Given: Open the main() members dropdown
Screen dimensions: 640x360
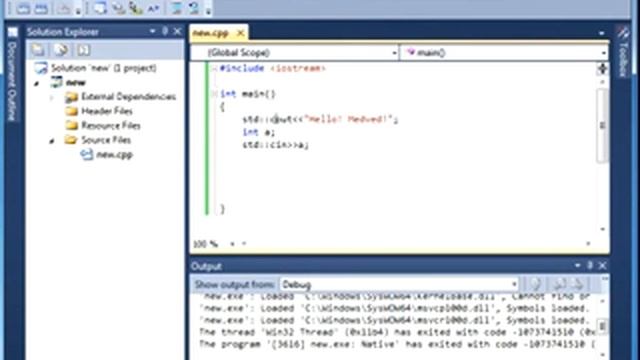Looking at the screenshot, I should point(603,53).
